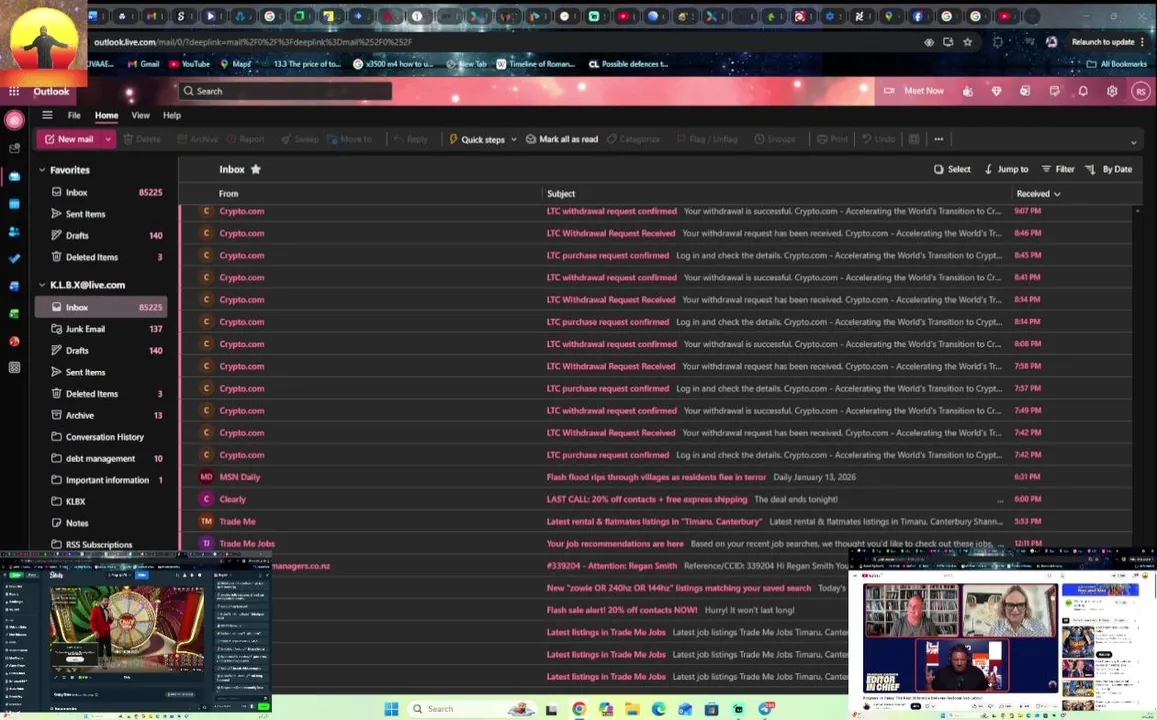1157x720 pixels.
Task: Open the Word app in the rail
Action: pyautogui.click(x=14, y=286)
